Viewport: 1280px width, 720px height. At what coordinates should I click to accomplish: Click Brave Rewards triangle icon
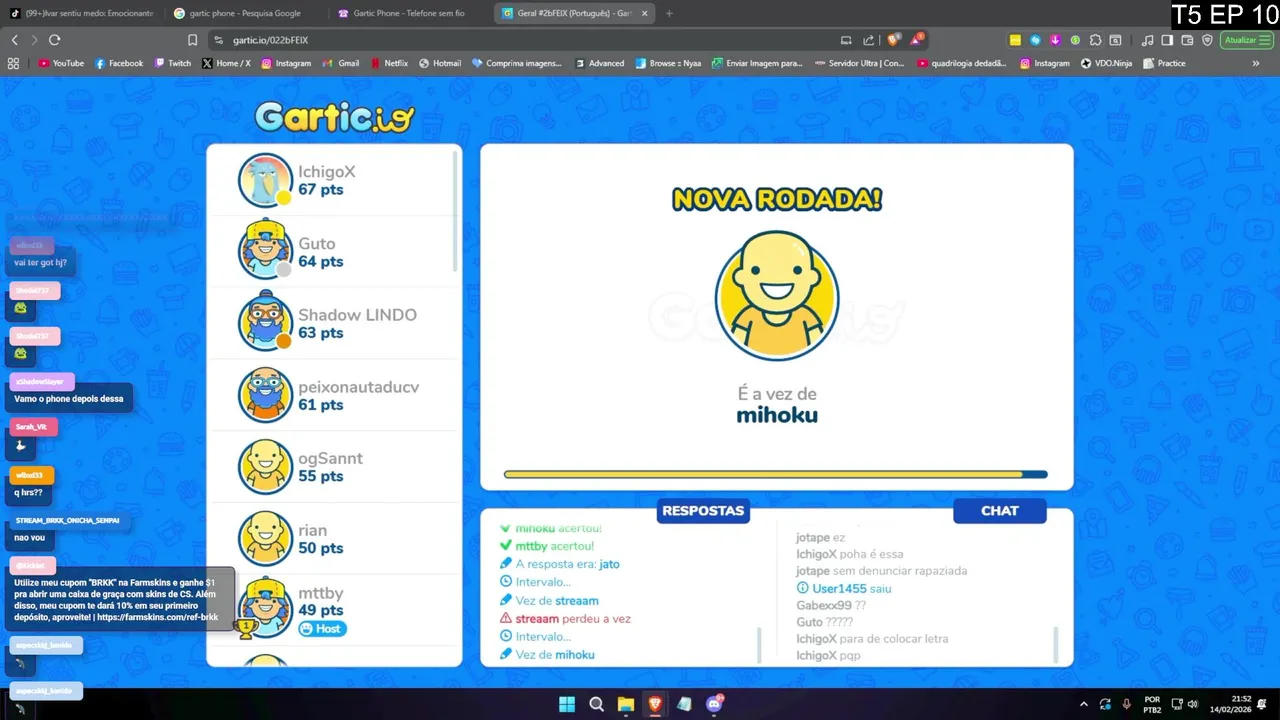click(x=916, y=40)
